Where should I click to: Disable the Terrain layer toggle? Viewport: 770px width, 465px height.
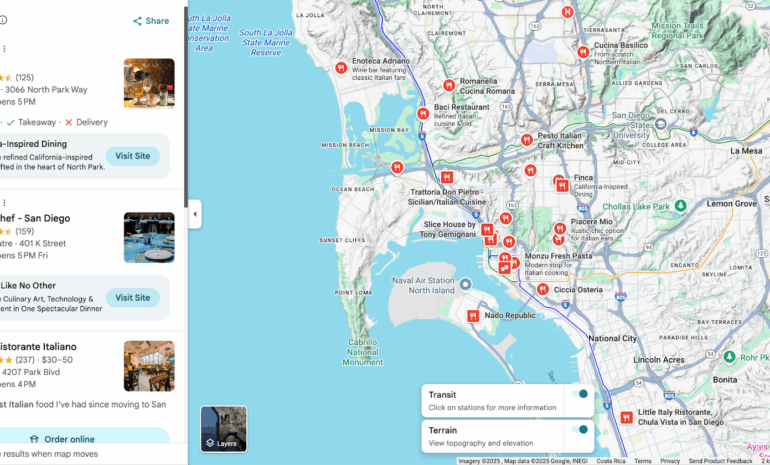pyautogui.click(x=579, y=430)
